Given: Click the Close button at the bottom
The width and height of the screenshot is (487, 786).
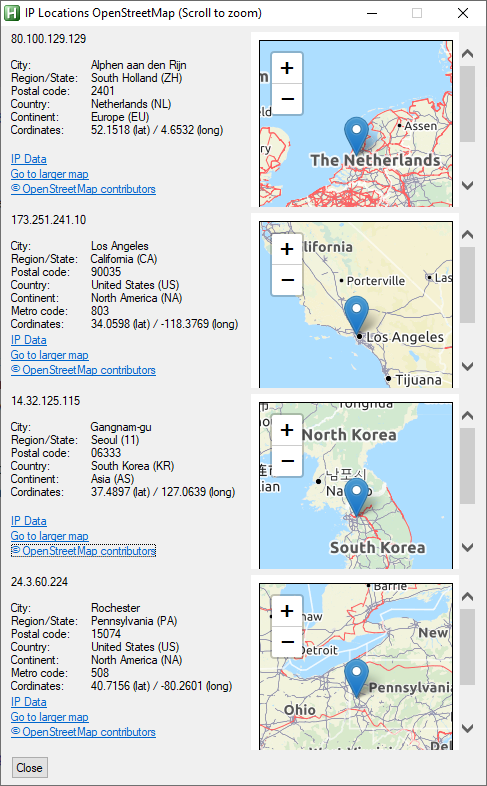Looking at the screenshot, I should pos(30,768).
